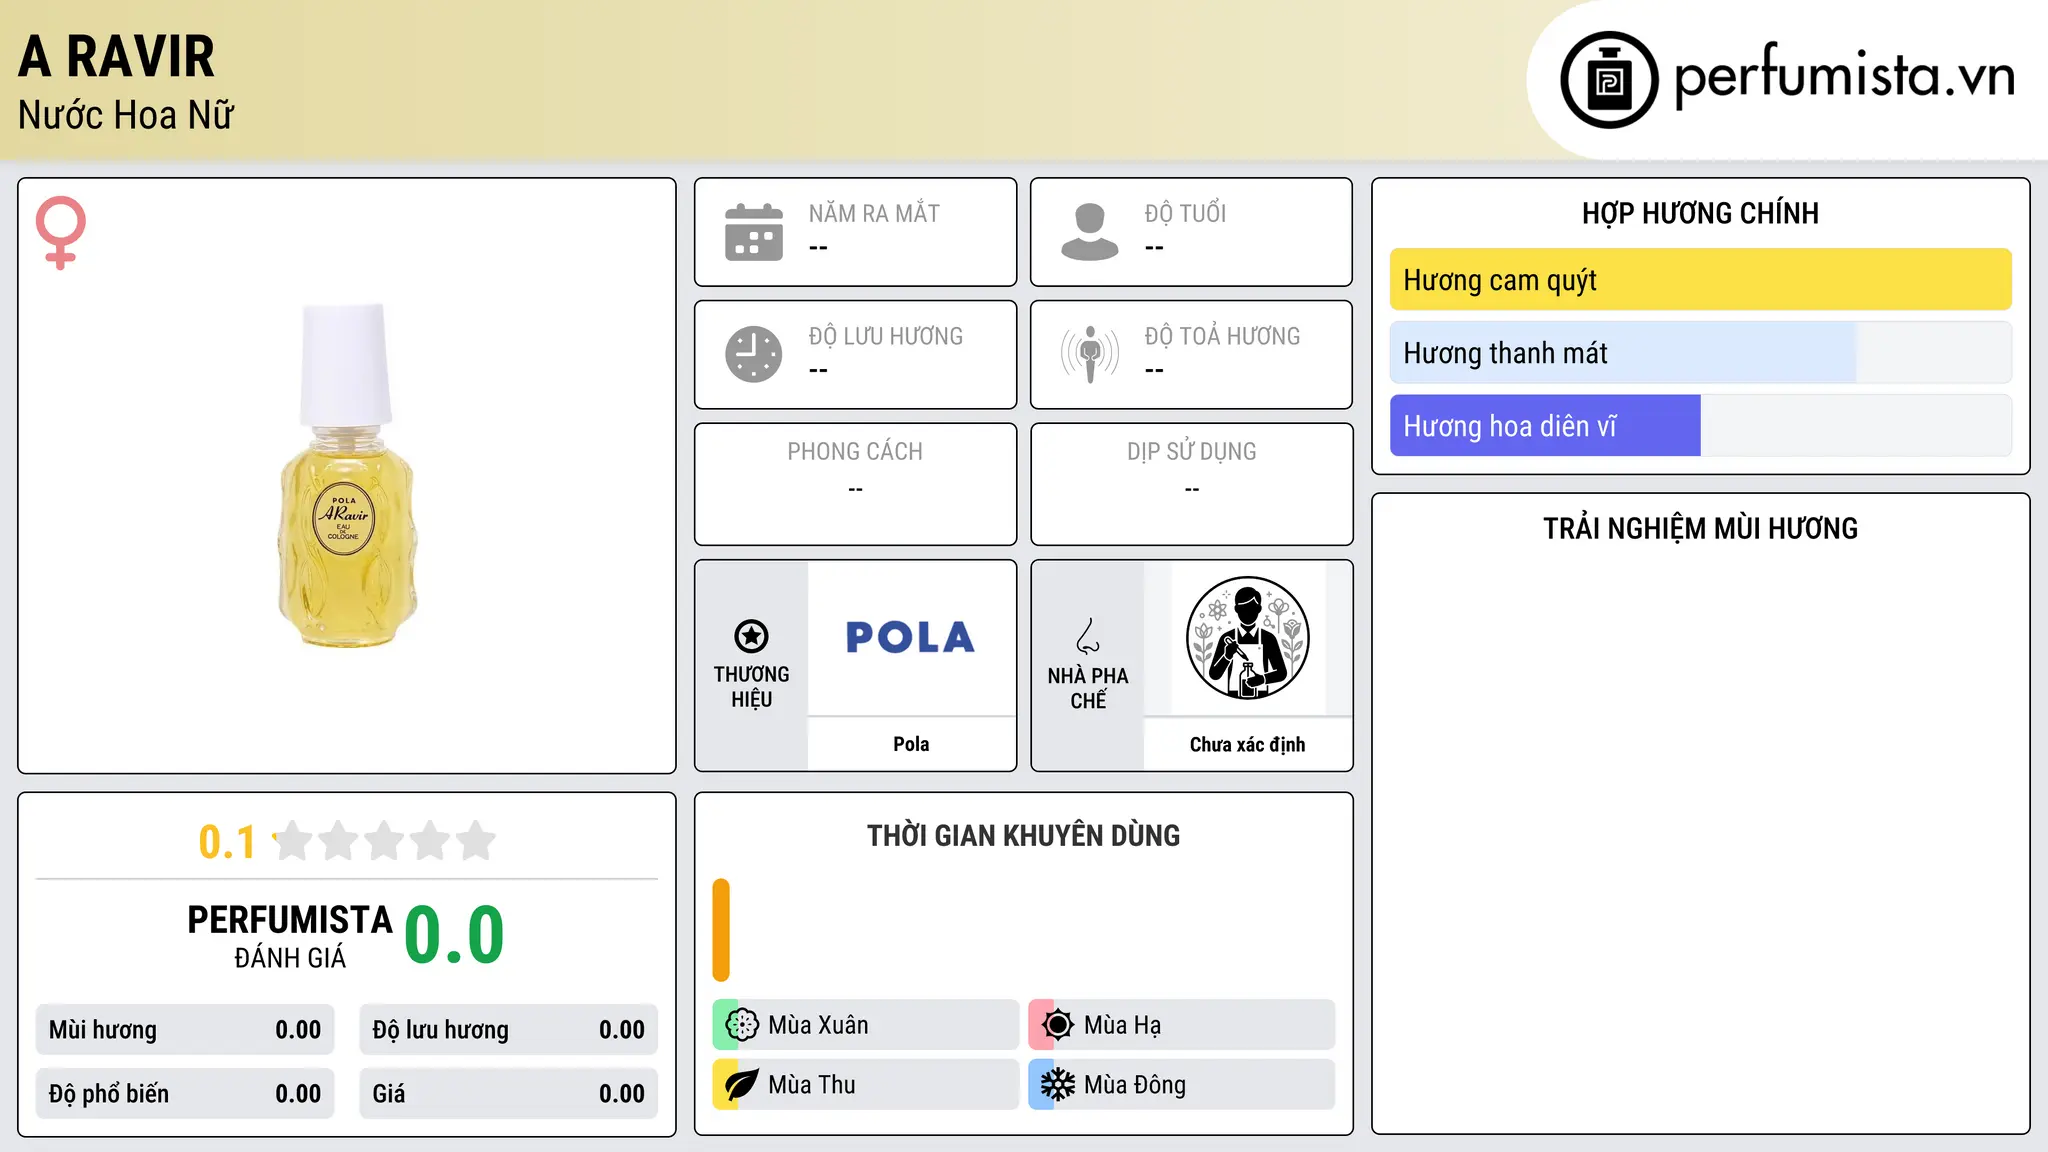
Task: Click the calendar icon for Năm ra mắt
Action: click(754, 232)
